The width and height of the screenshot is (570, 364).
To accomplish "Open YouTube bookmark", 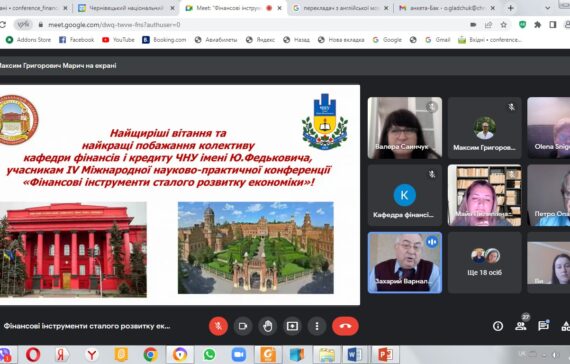I will point(118,40).
